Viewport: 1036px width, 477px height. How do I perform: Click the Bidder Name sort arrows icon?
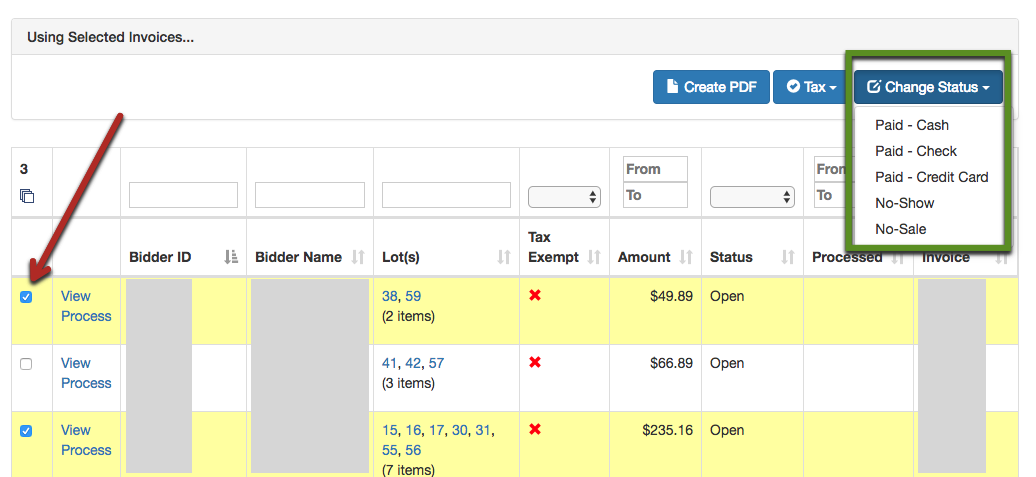359,258
